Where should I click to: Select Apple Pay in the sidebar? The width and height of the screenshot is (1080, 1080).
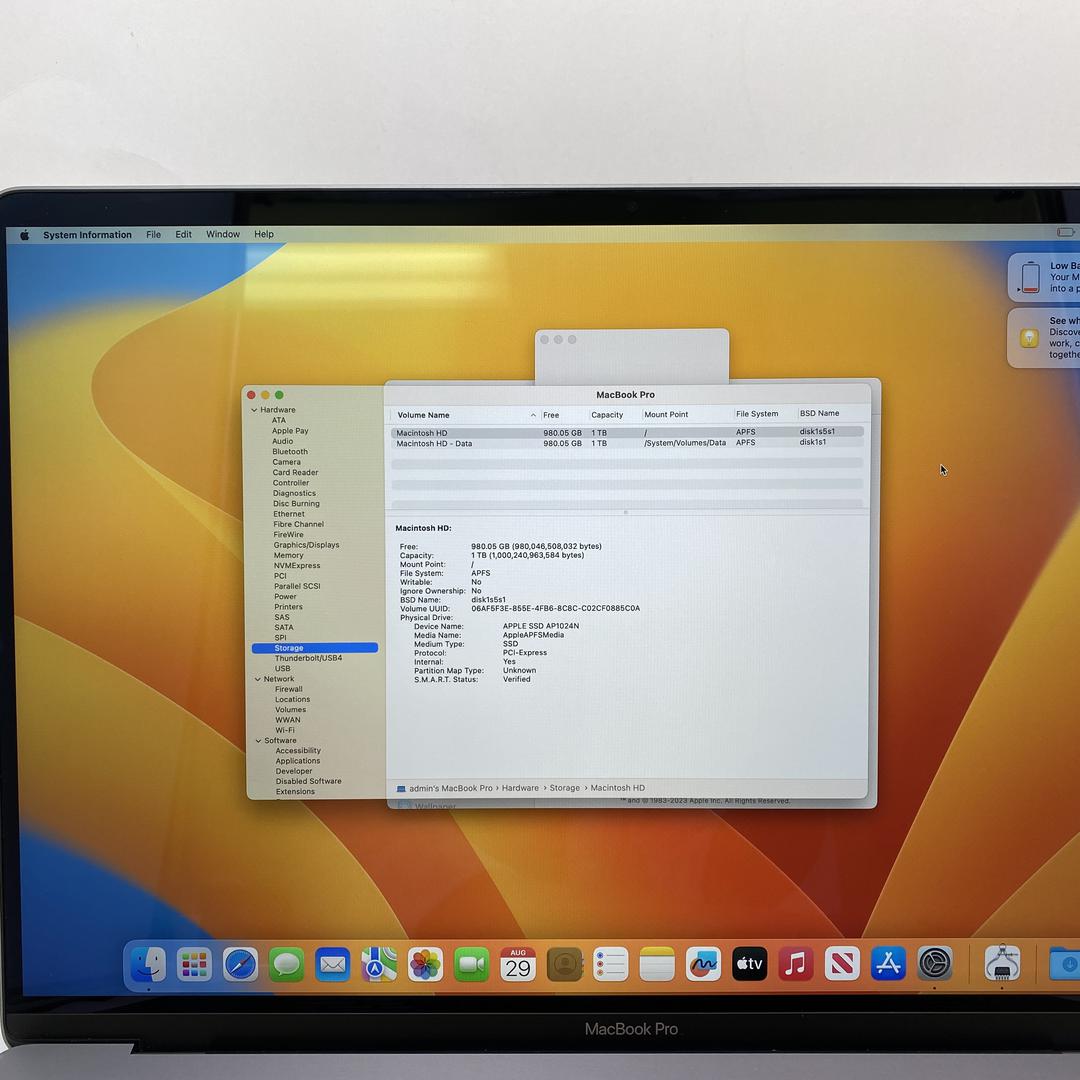[x=290, y=431]
